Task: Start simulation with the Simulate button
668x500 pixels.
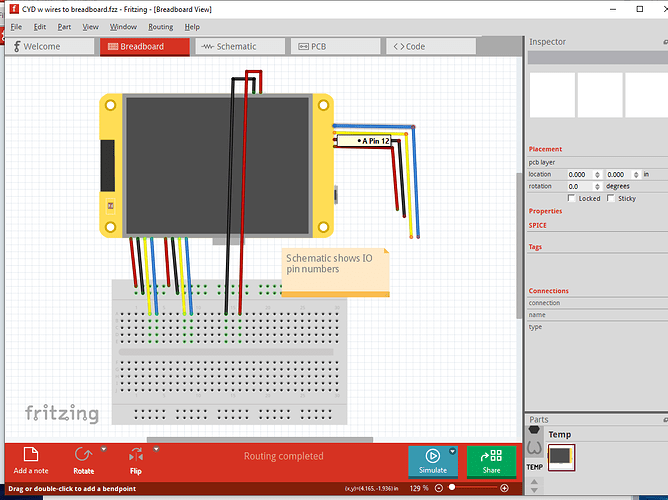Action: coord(432,460)
